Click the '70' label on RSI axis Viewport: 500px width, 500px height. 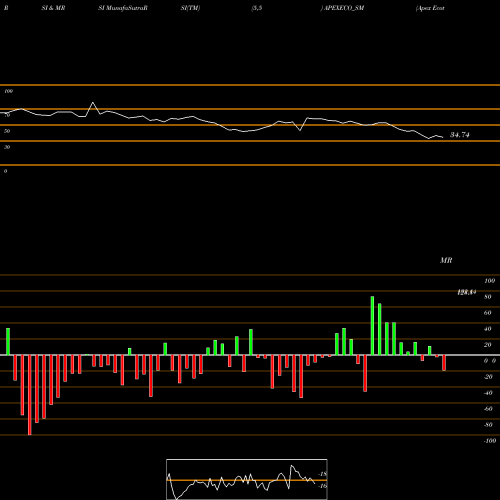7,115
